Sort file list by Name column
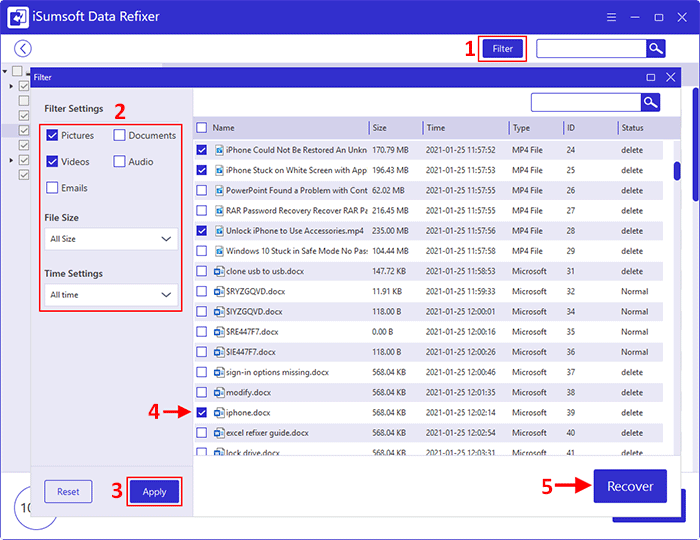The width and height of the screenshot is (700, 540). click(223, 128)
